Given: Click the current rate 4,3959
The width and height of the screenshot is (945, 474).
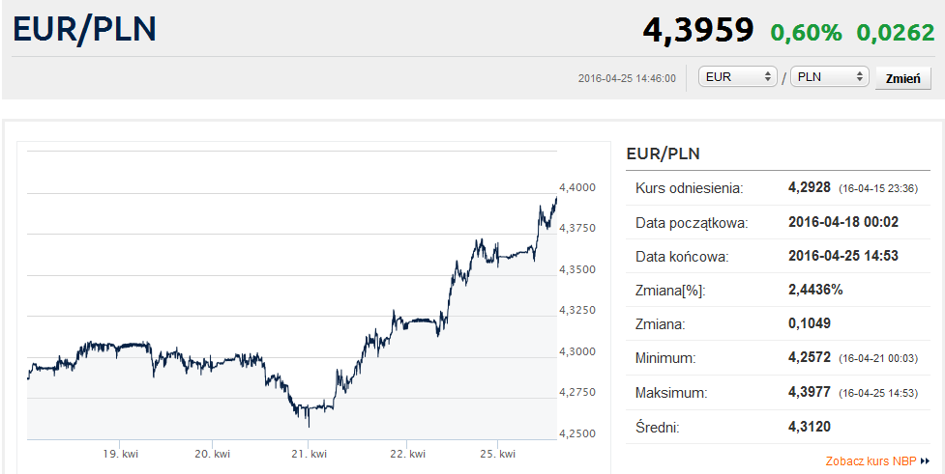Looking at the screenshot, I should 698,30.
